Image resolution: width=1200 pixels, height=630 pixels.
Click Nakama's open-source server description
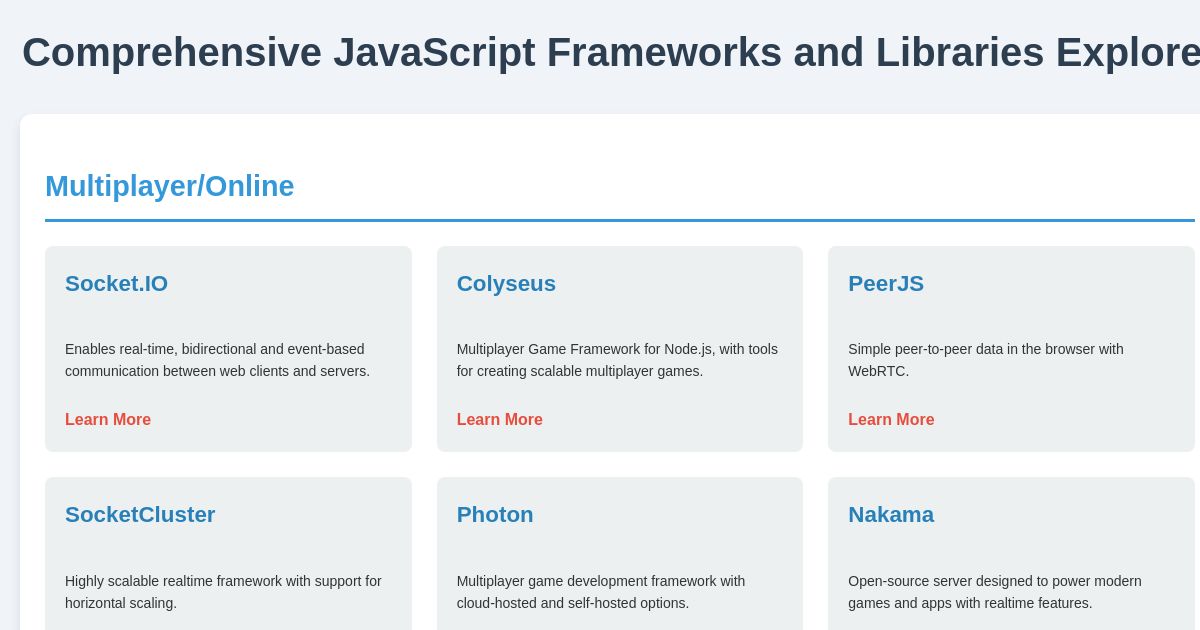995,592
